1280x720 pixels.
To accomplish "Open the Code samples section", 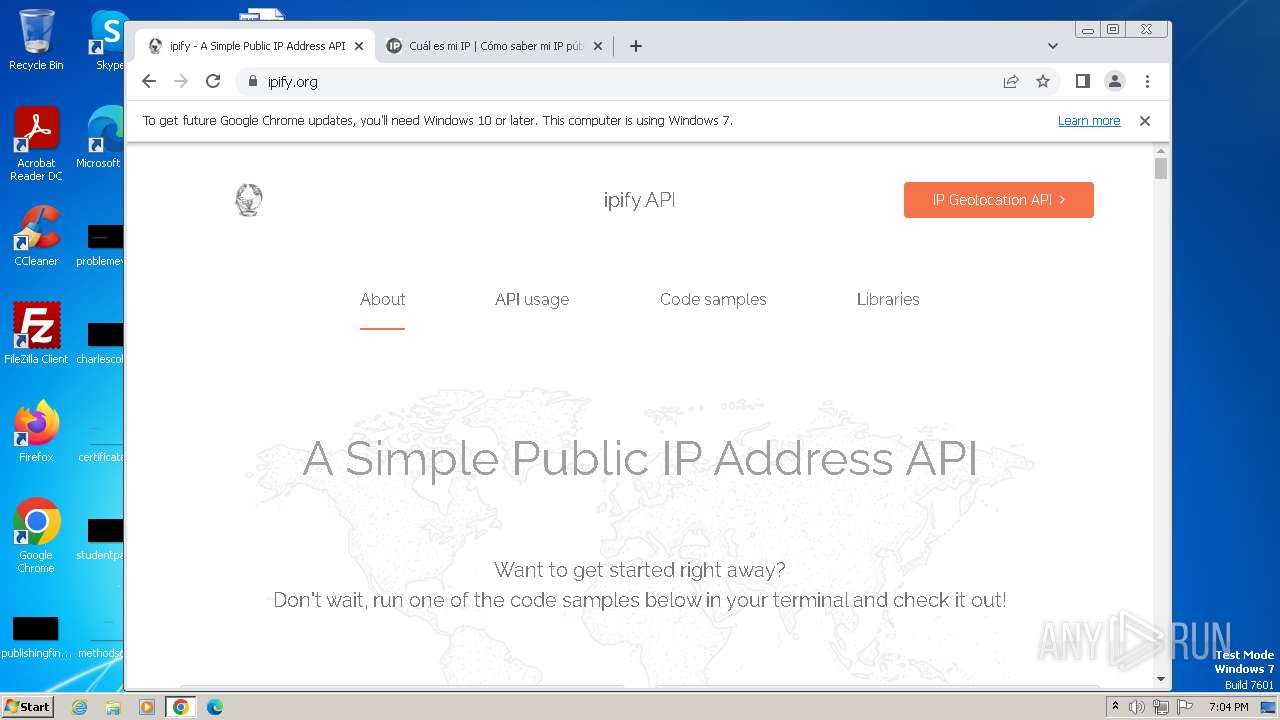I will 713,299.
